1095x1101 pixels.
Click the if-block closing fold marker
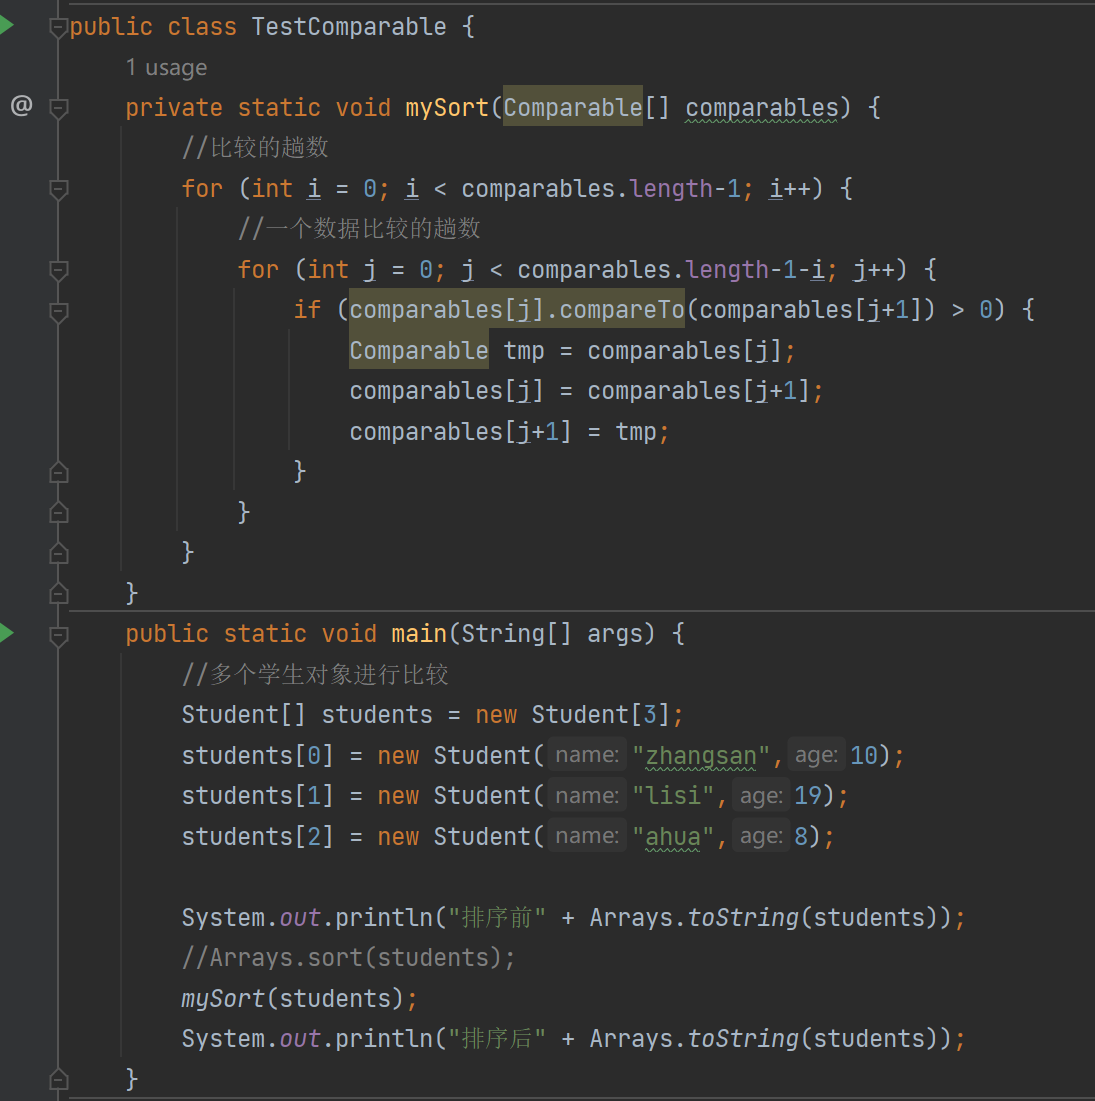coord(58,473)
